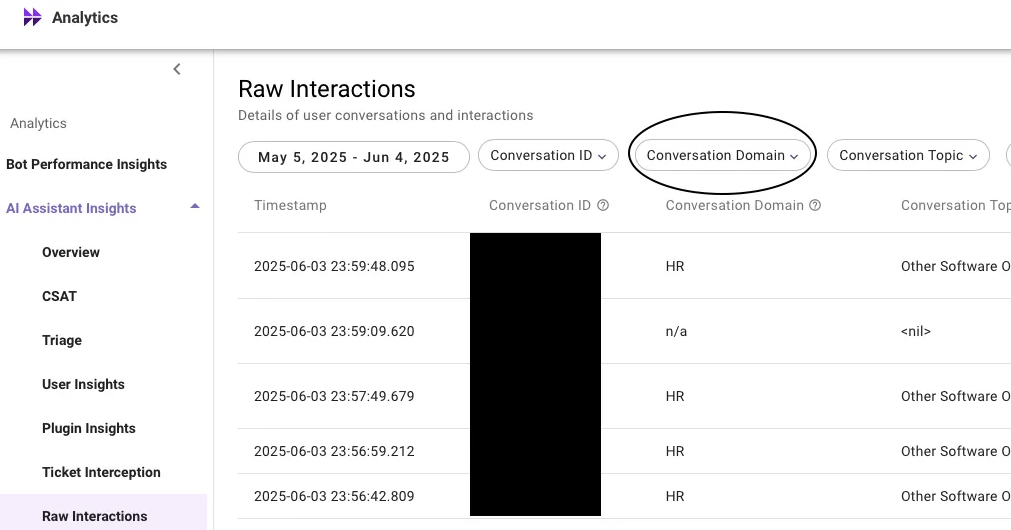Select timestamp 2025-06-03 23:59:09.620
The image size is (1011, 530).
click(334, 331)
